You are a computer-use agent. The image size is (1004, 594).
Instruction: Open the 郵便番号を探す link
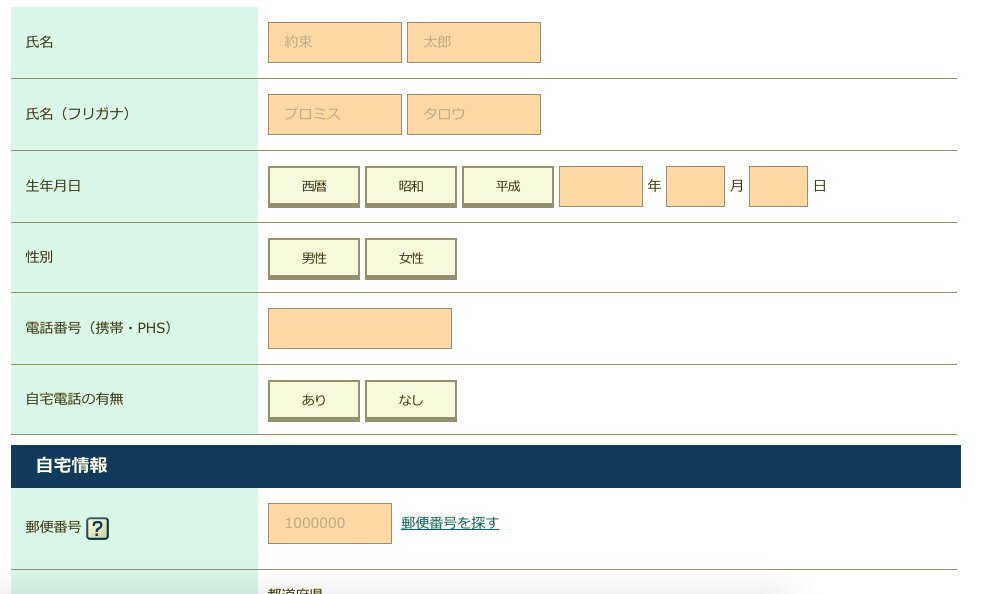tap(450, 522)
